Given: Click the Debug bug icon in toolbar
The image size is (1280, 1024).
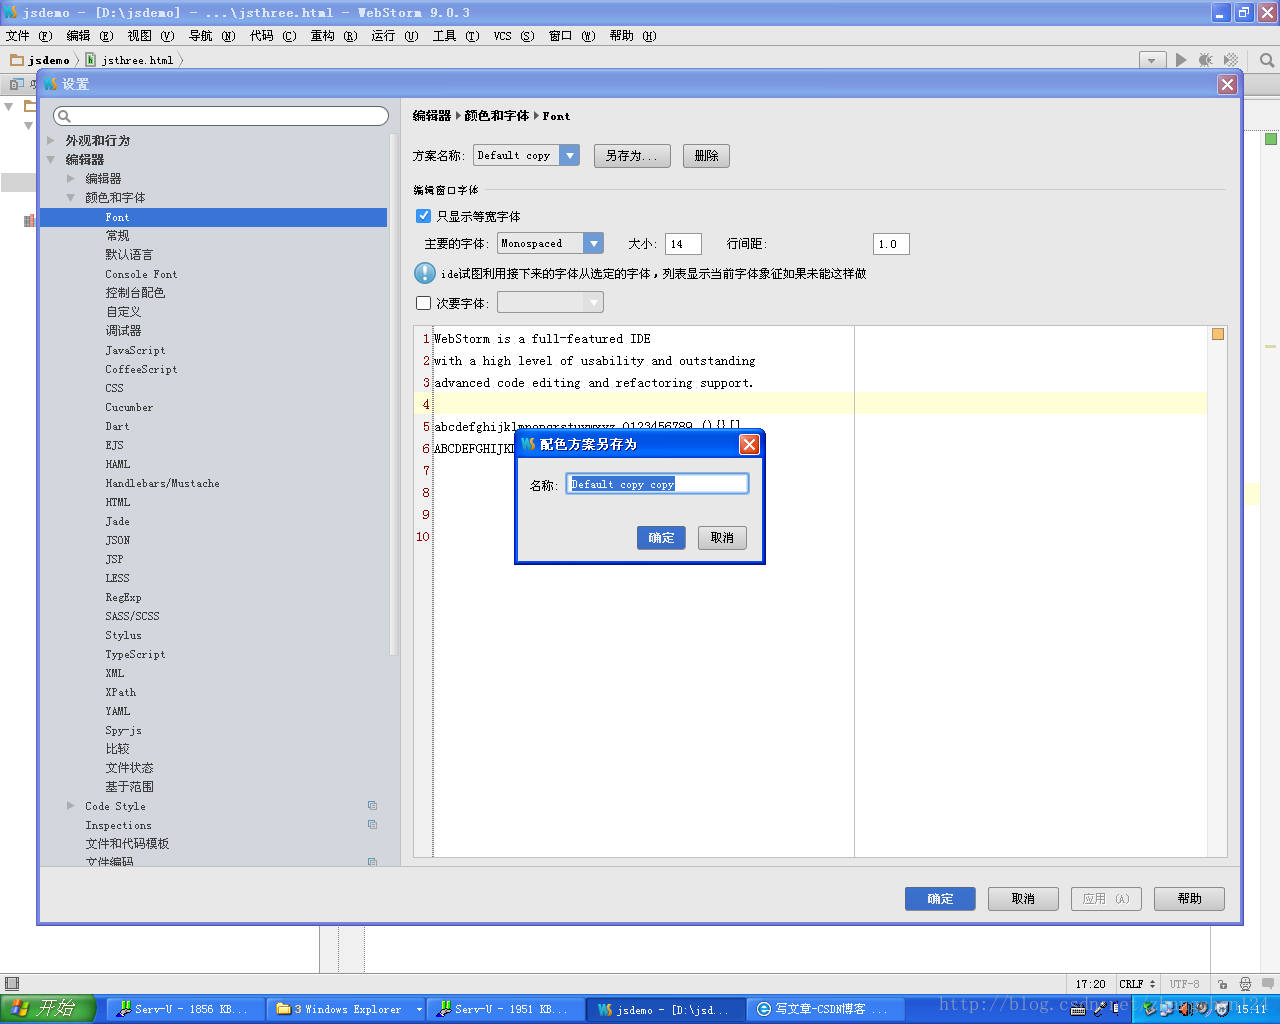Looking at the screenshot, I should coord(1205,60).
